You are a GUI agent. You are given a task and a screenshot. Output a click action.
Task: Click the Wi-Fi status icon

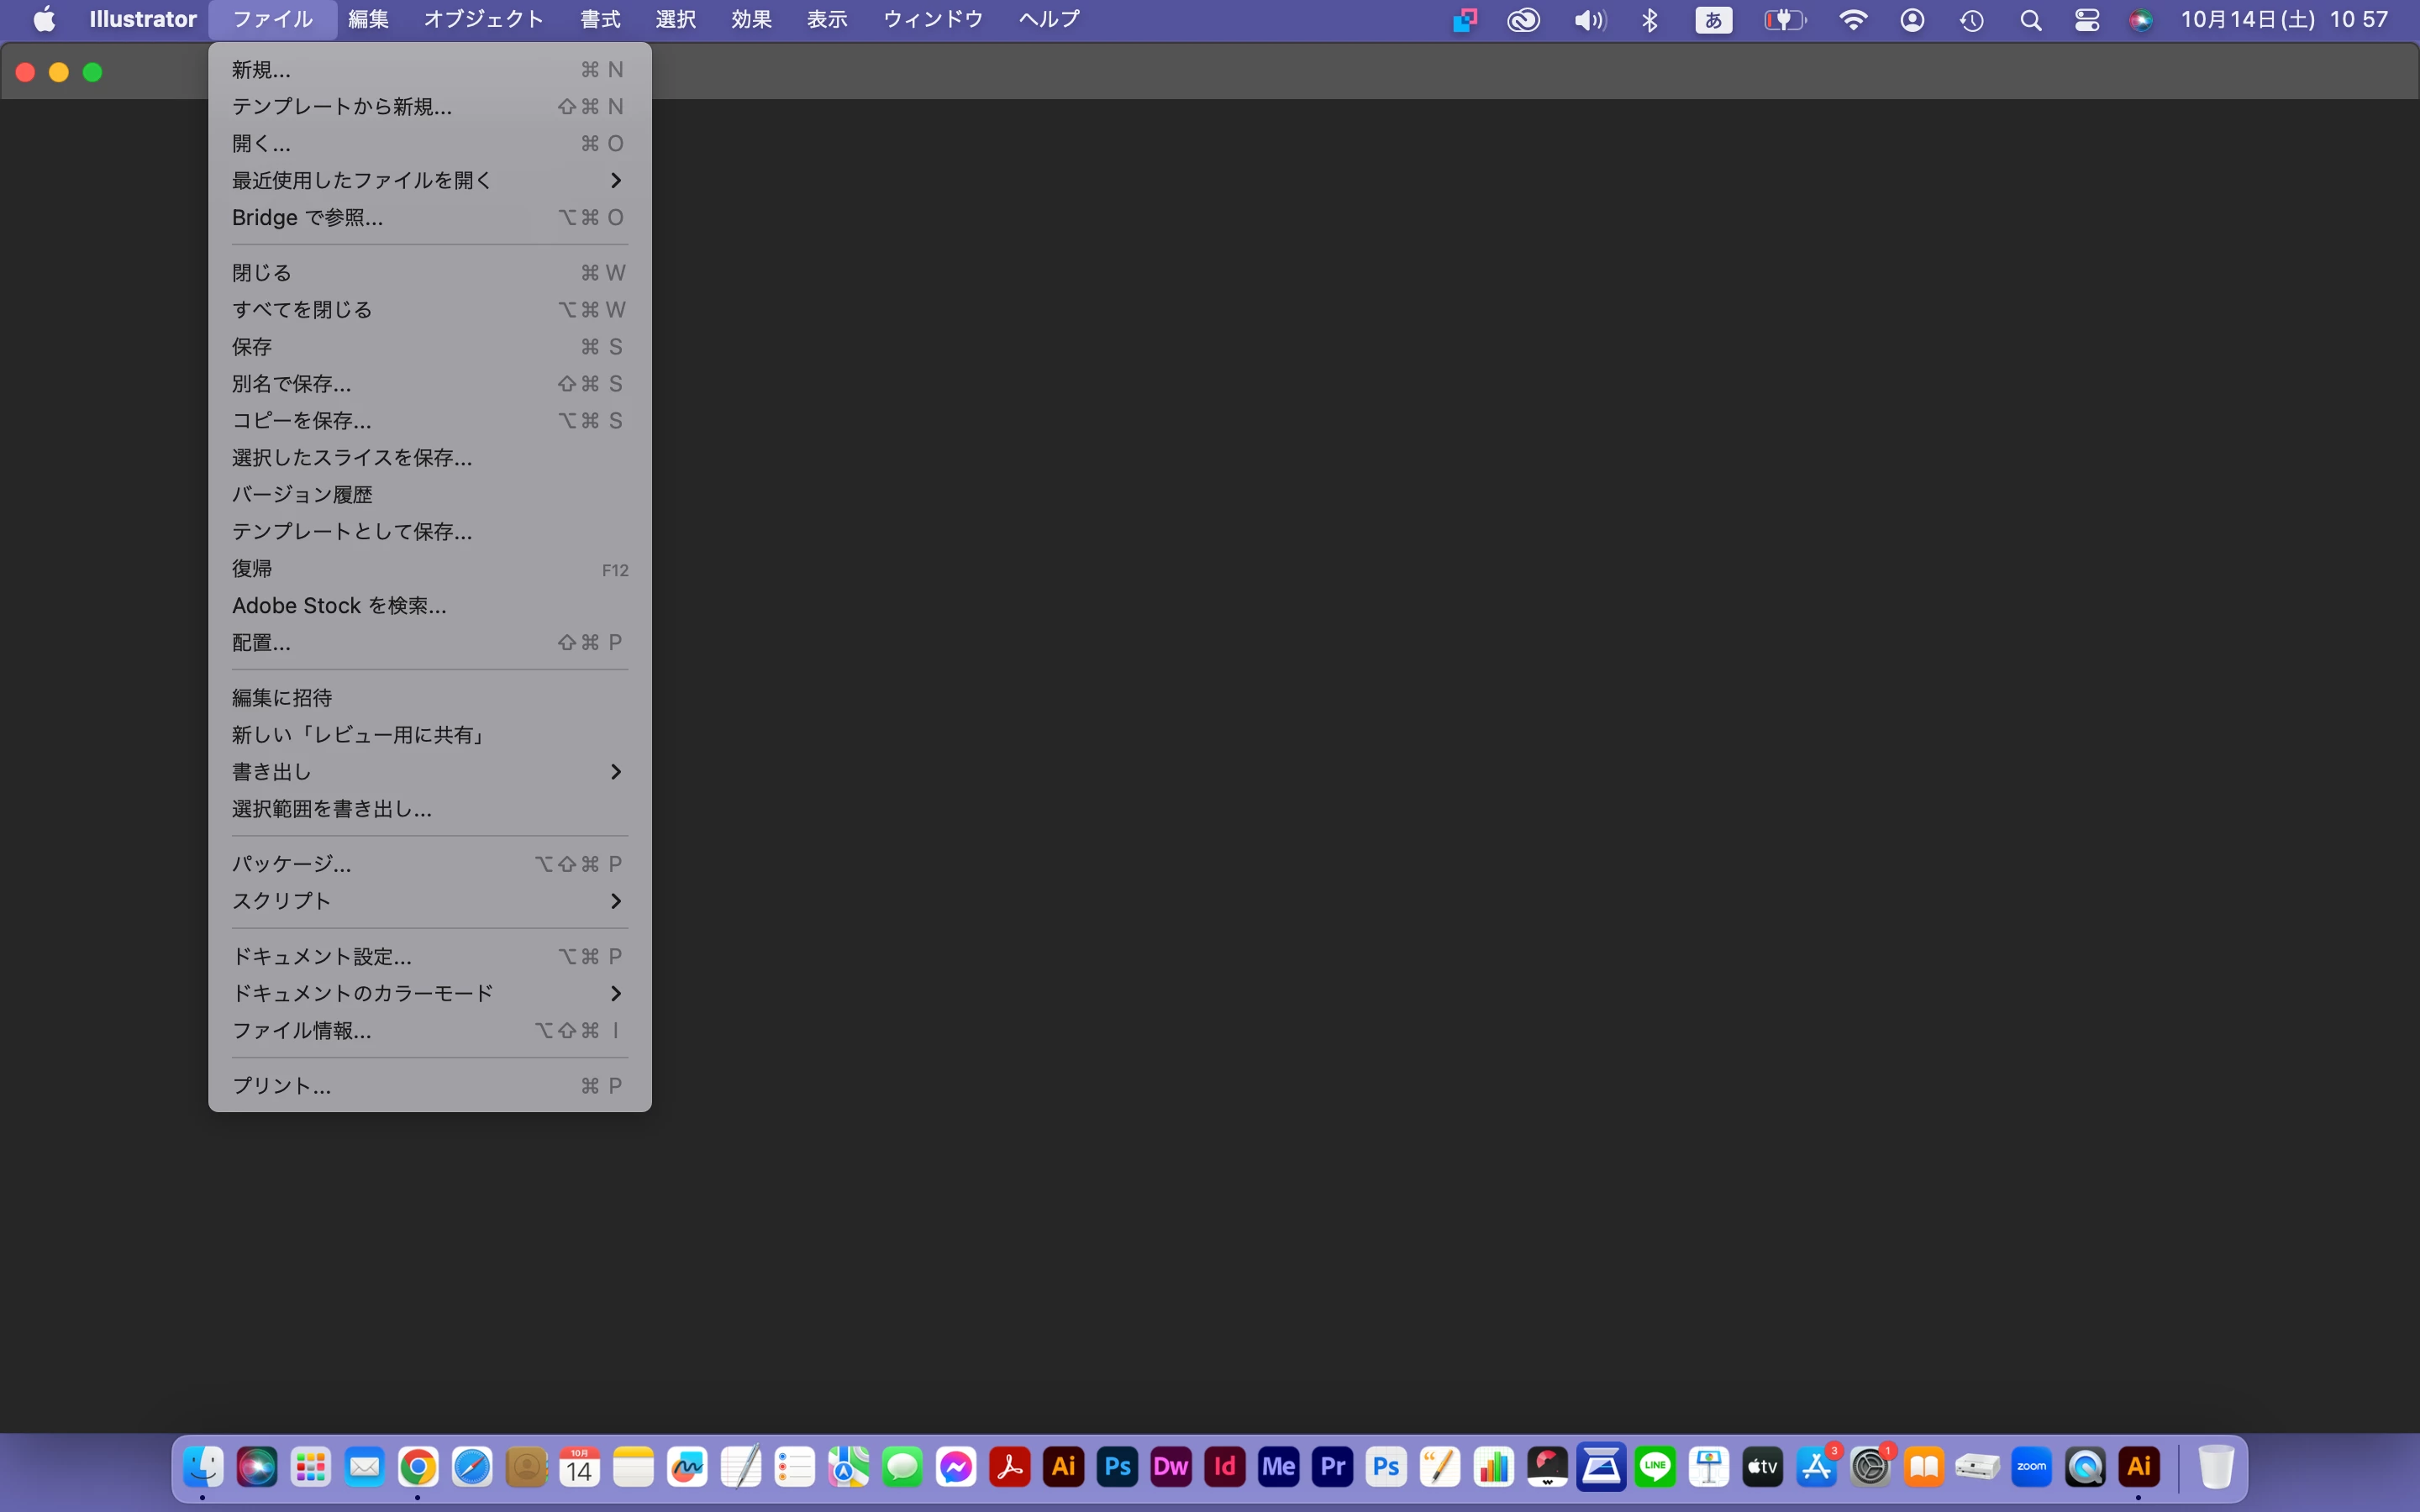tap(1852, 20)
